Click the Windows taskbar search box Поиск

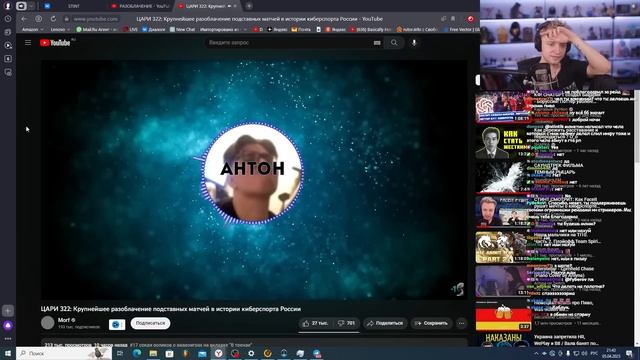pos(64,353)
